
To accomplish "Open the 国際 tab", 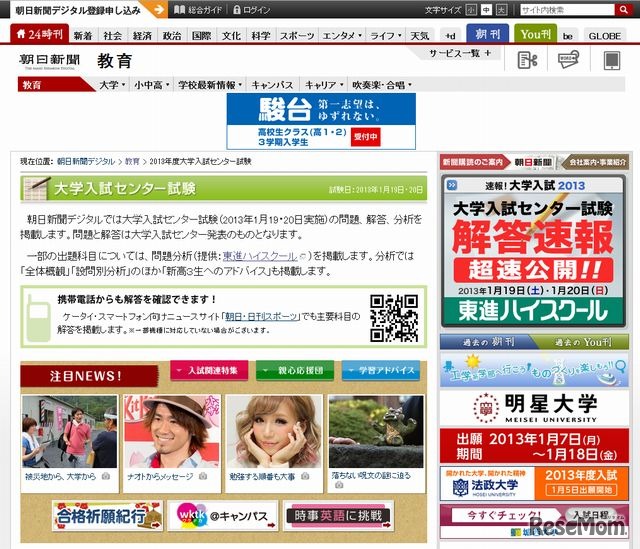I will coord(202,36).
